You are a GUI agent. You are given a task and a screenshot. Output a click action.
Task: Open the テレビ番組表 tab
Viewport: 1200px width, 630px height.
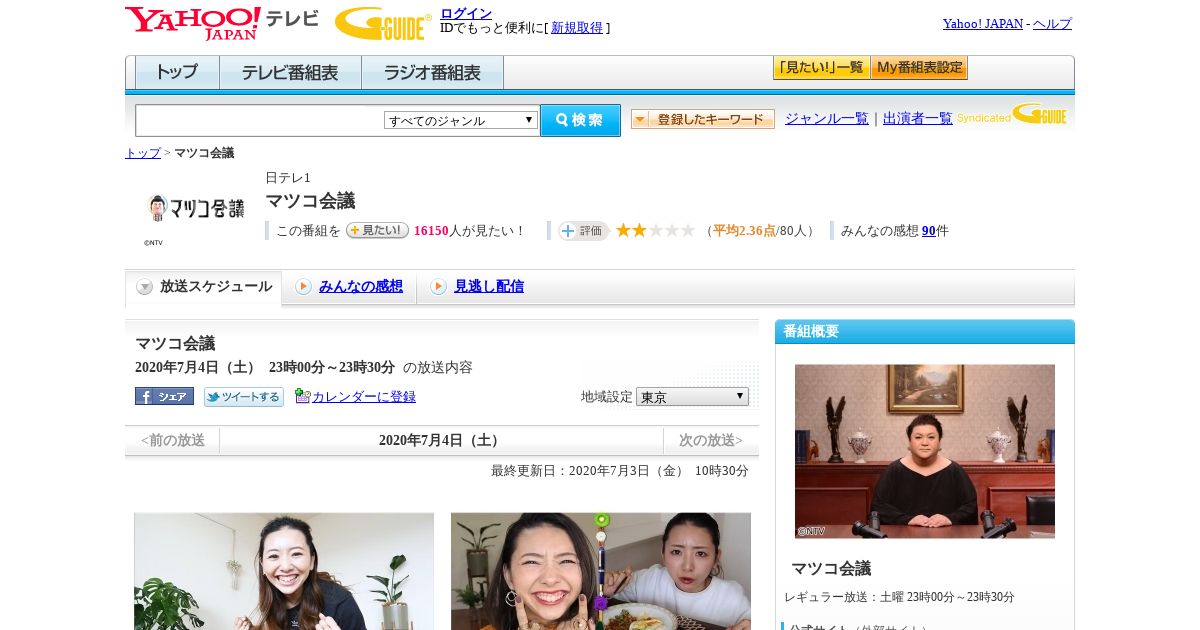click(290, 73)
